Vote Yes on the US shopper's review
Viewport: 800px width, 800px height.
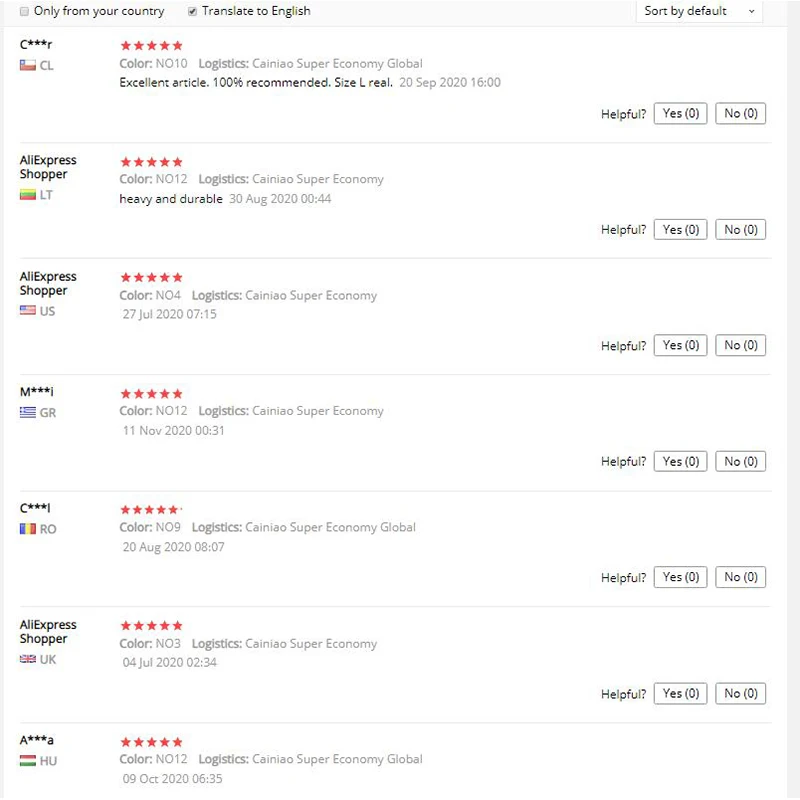pyautogui.click(x=681, y=346)
